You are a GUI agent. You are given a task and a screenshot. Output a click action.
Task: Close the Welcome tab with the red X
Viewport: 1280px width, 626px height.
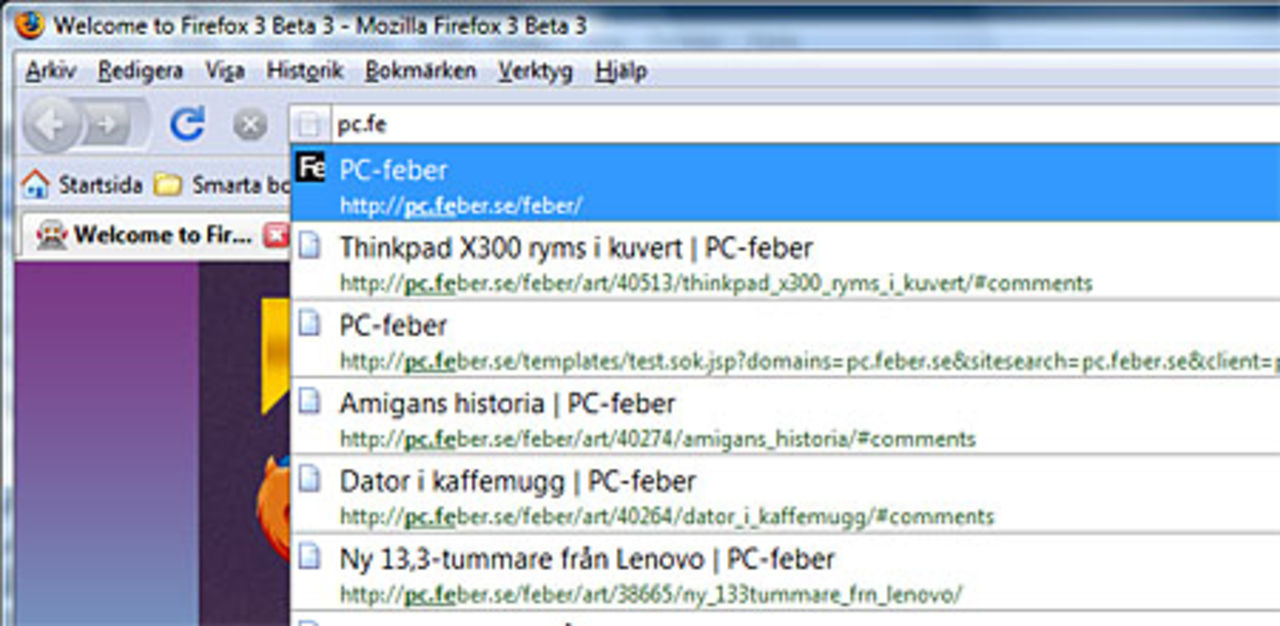pyautogui.click(x=275, y=234)
